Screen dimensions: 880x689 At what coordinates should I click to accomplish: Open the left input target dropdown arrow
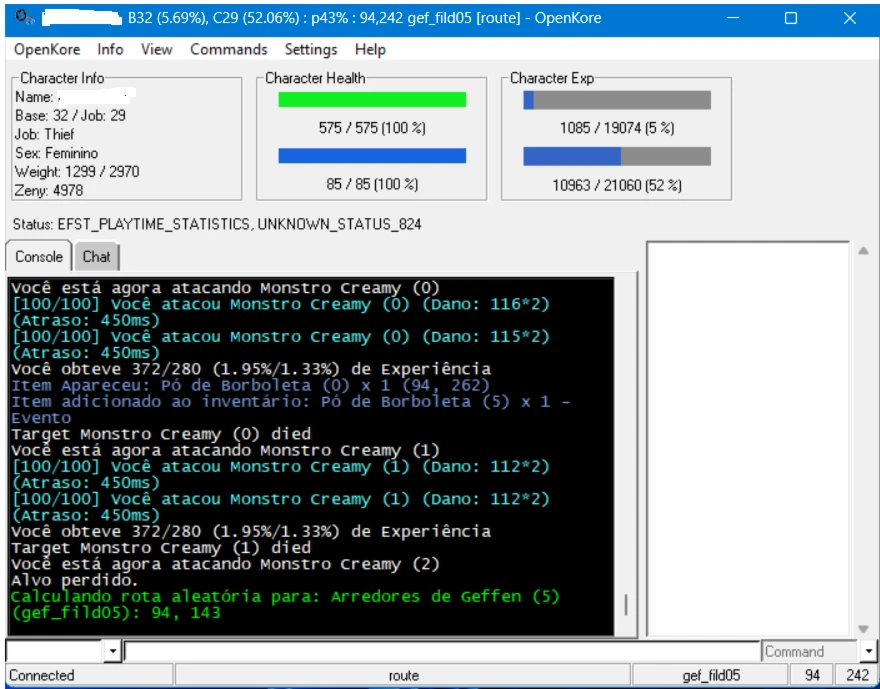(113, 651)
